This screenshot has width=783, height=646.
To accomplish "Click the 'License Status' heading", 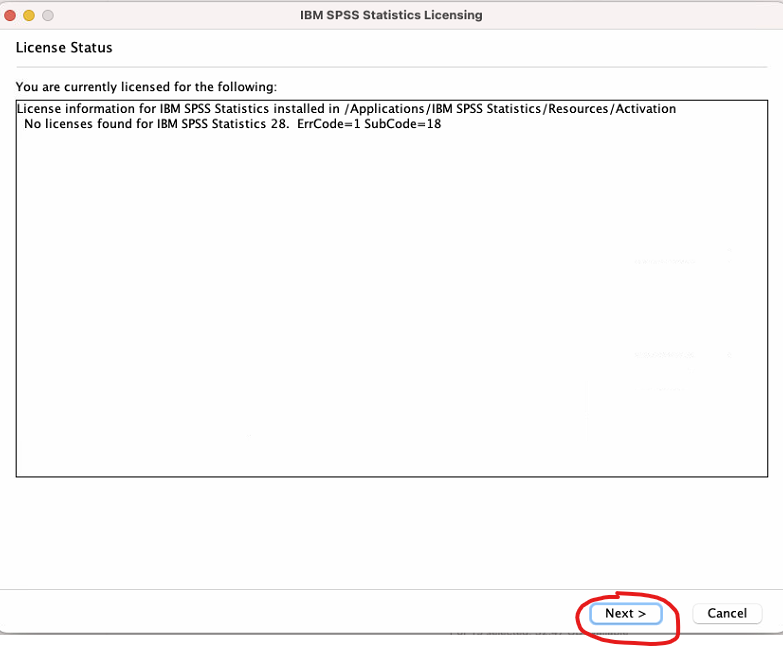I will coord(64,47).
